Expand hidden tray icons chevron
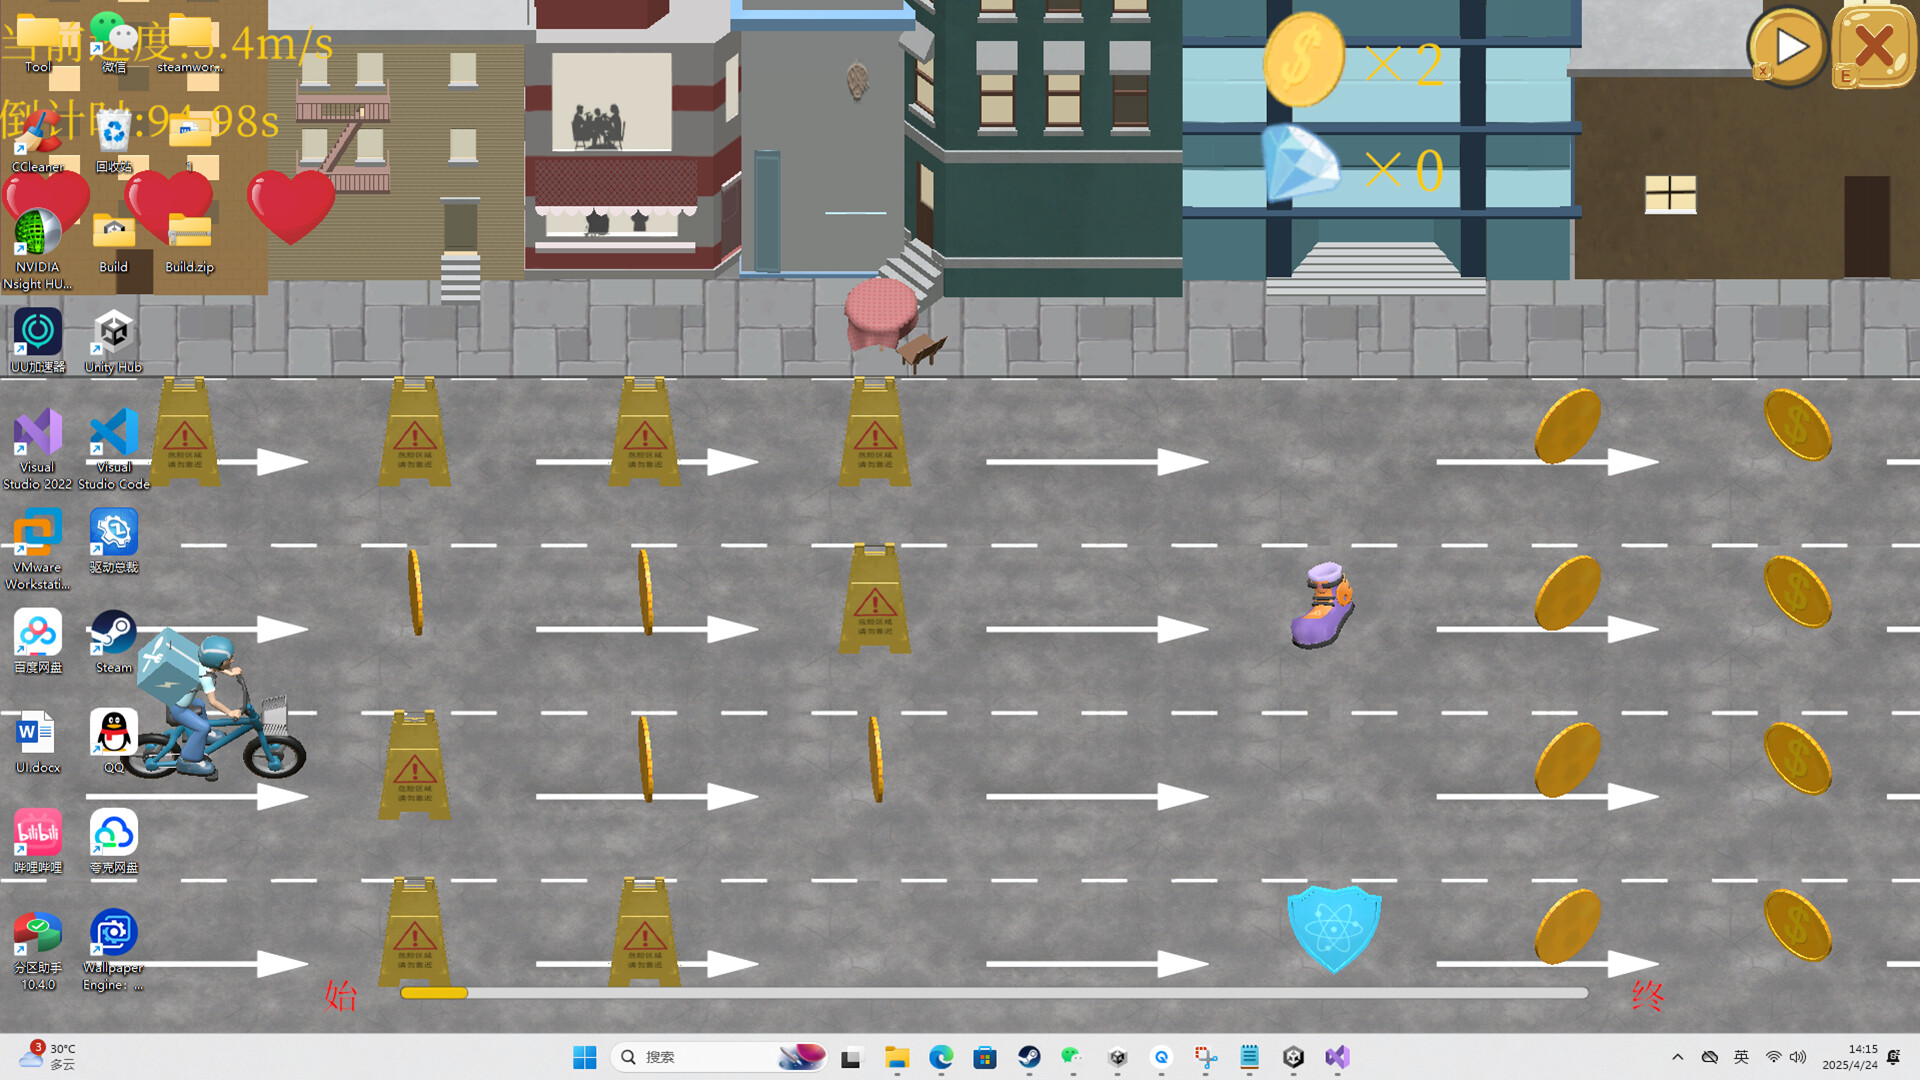This screenshot has width=1920, height=1080. pyautogui.click(x=1678, y=1056)
